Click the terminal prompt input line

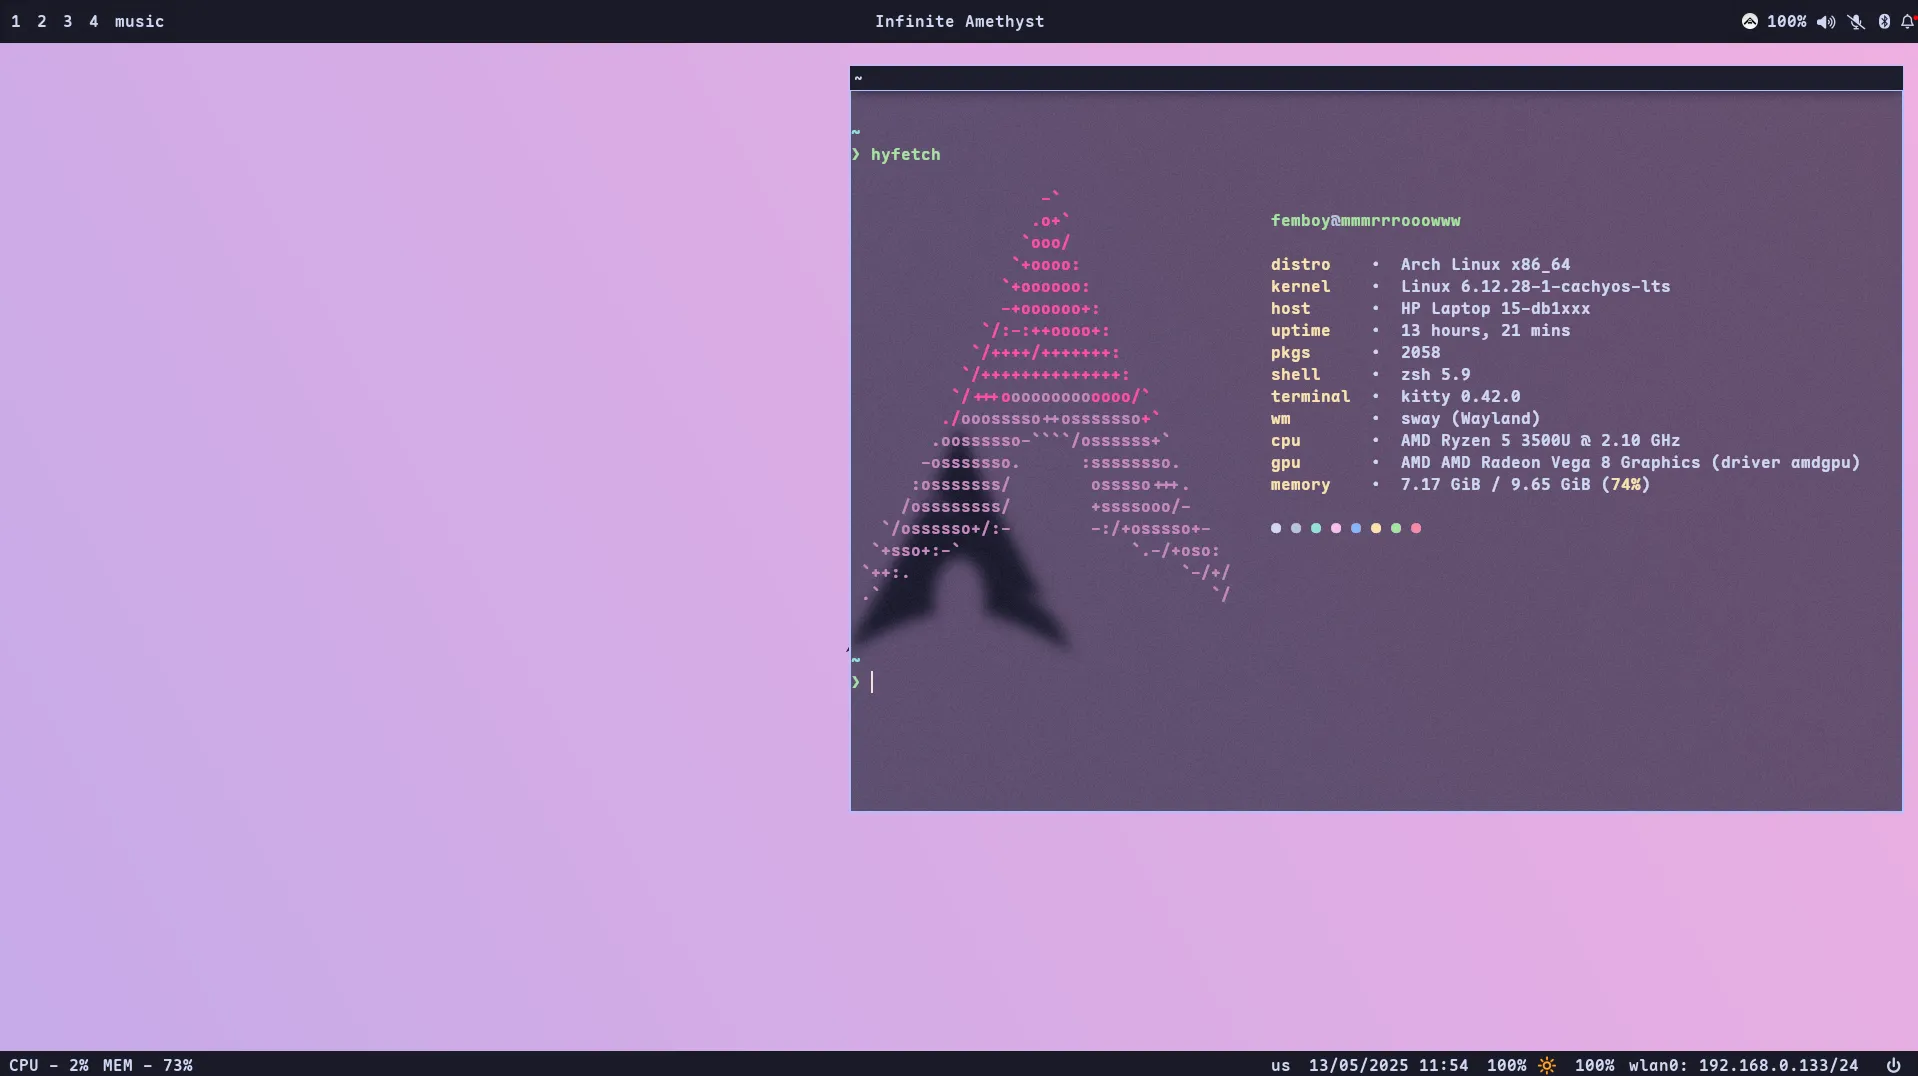[x=1376, y=682]
